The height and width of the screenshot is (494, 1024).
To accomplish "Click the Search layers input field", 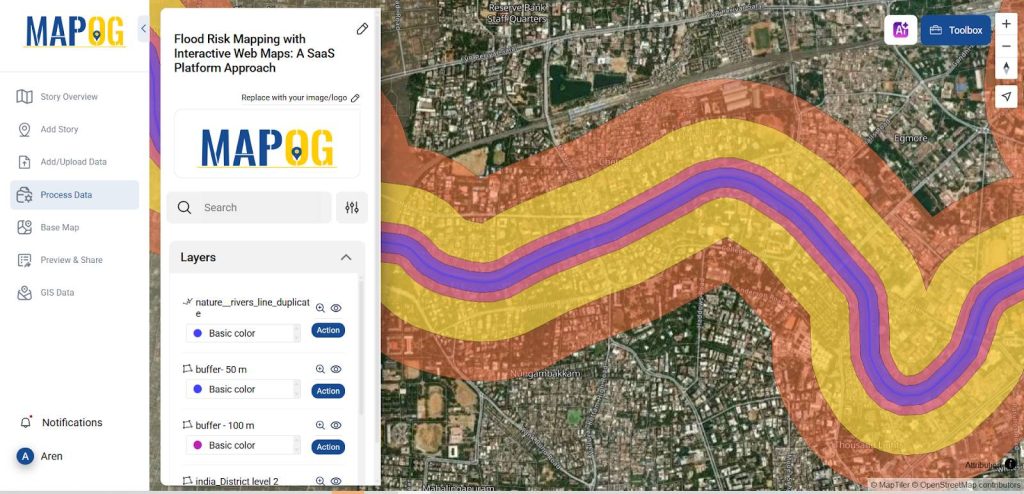I will point(260,208).
